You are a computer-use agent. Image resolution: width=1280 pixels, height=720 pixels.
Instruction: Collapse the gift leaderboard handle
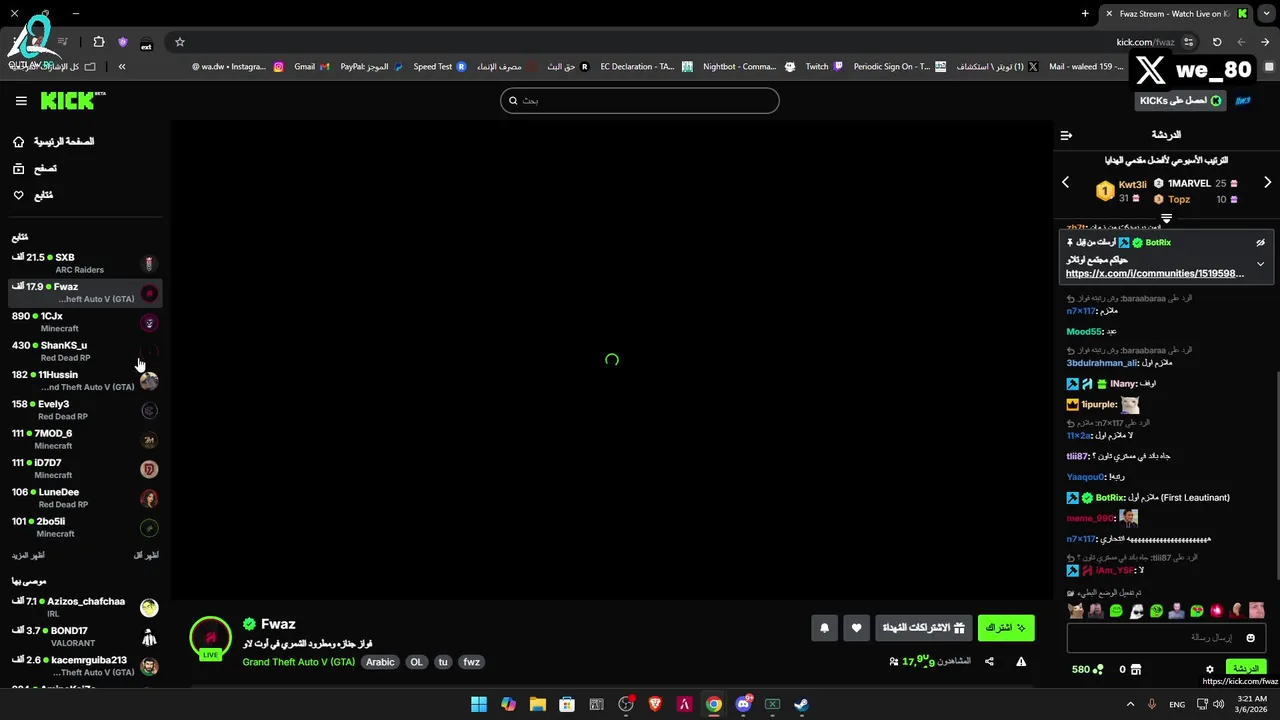point(1166,217)
